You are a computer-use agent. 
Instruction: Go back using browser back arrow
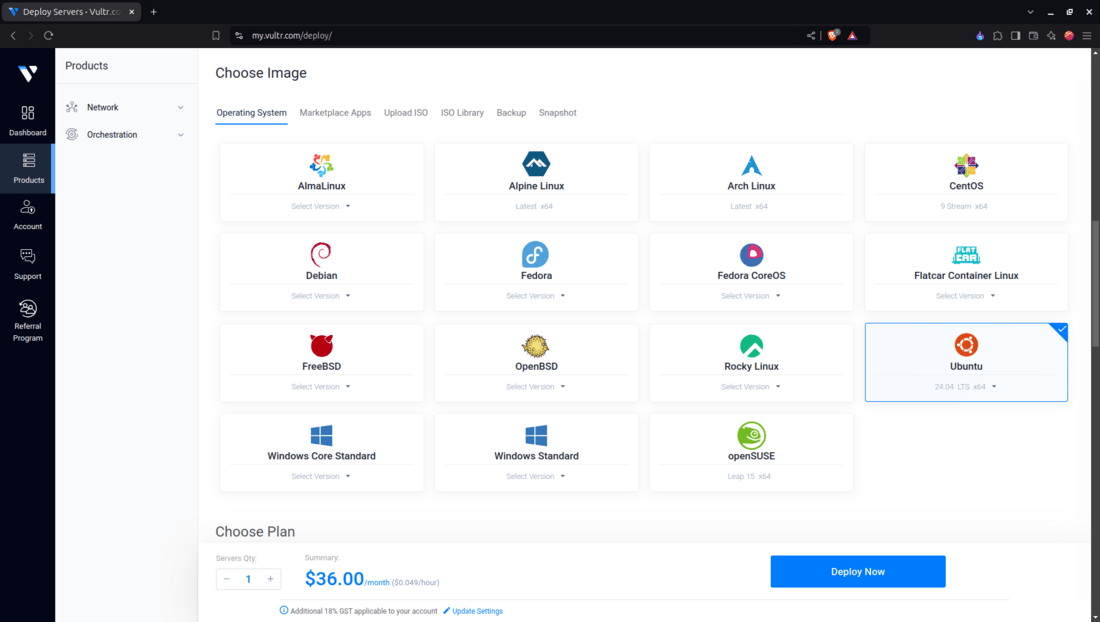[x=13, y=35]
